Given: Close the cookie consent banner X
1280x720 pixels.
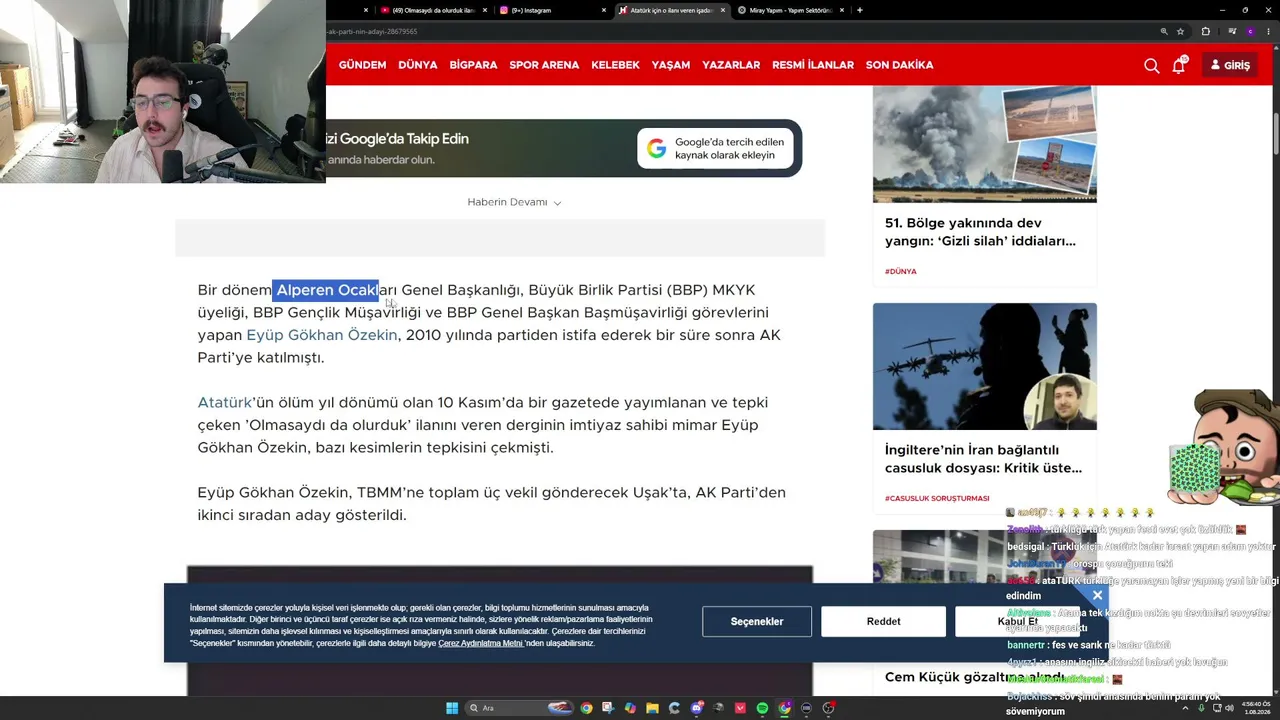Looking at the screenshot, I should point(1097,596).
